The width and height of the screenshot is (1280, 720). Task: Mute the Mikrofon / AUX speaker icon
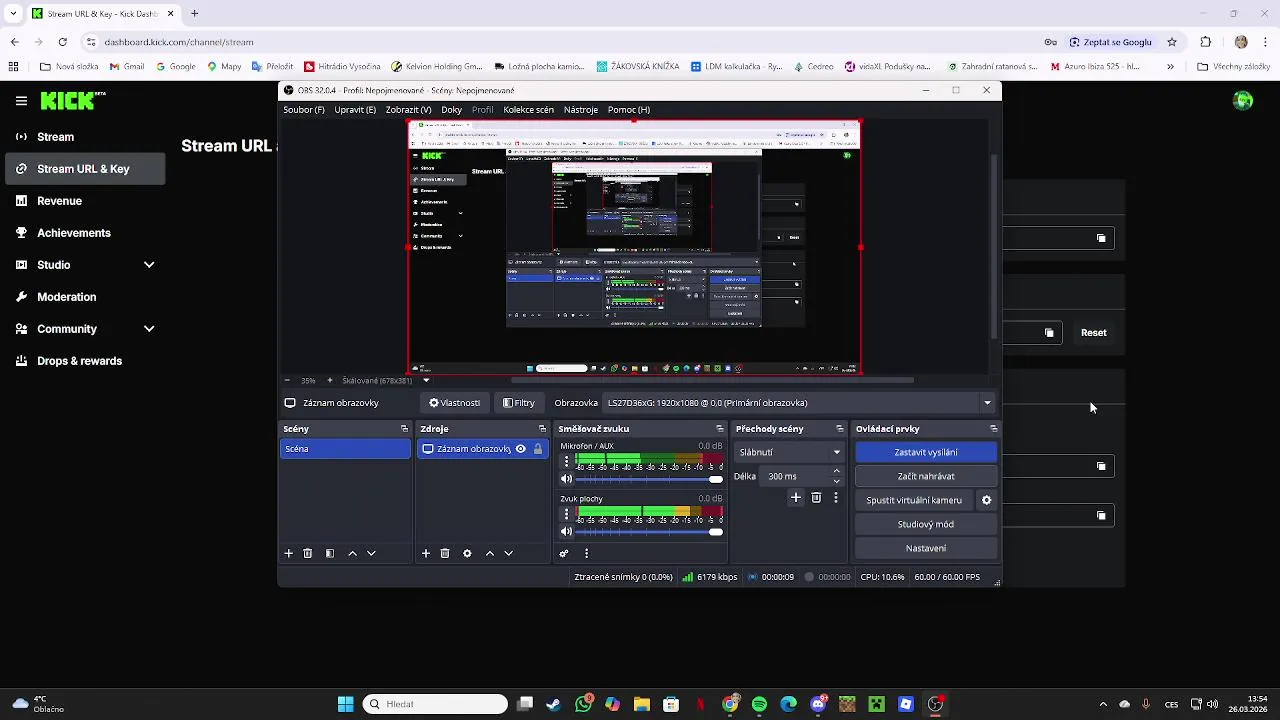coord(566,479)
